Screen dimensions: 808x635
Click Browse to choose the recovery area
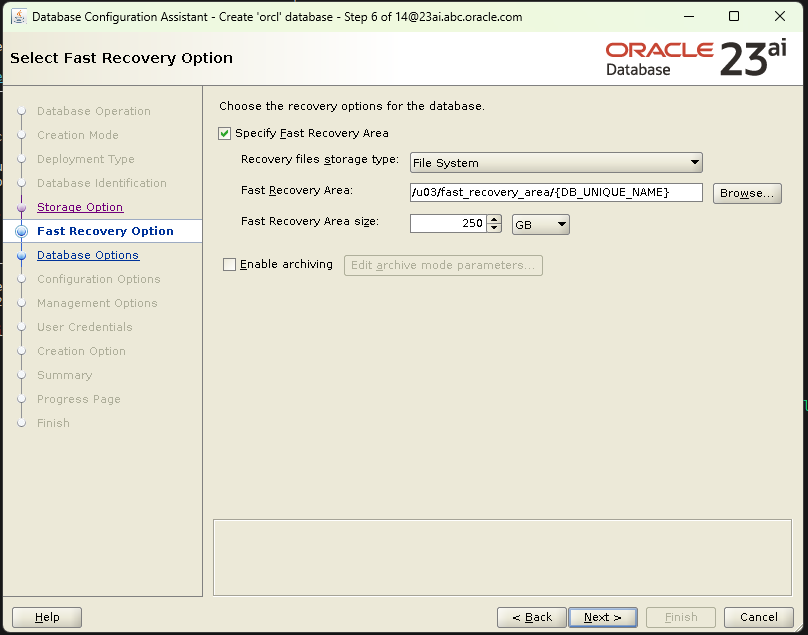click(746, 193)
